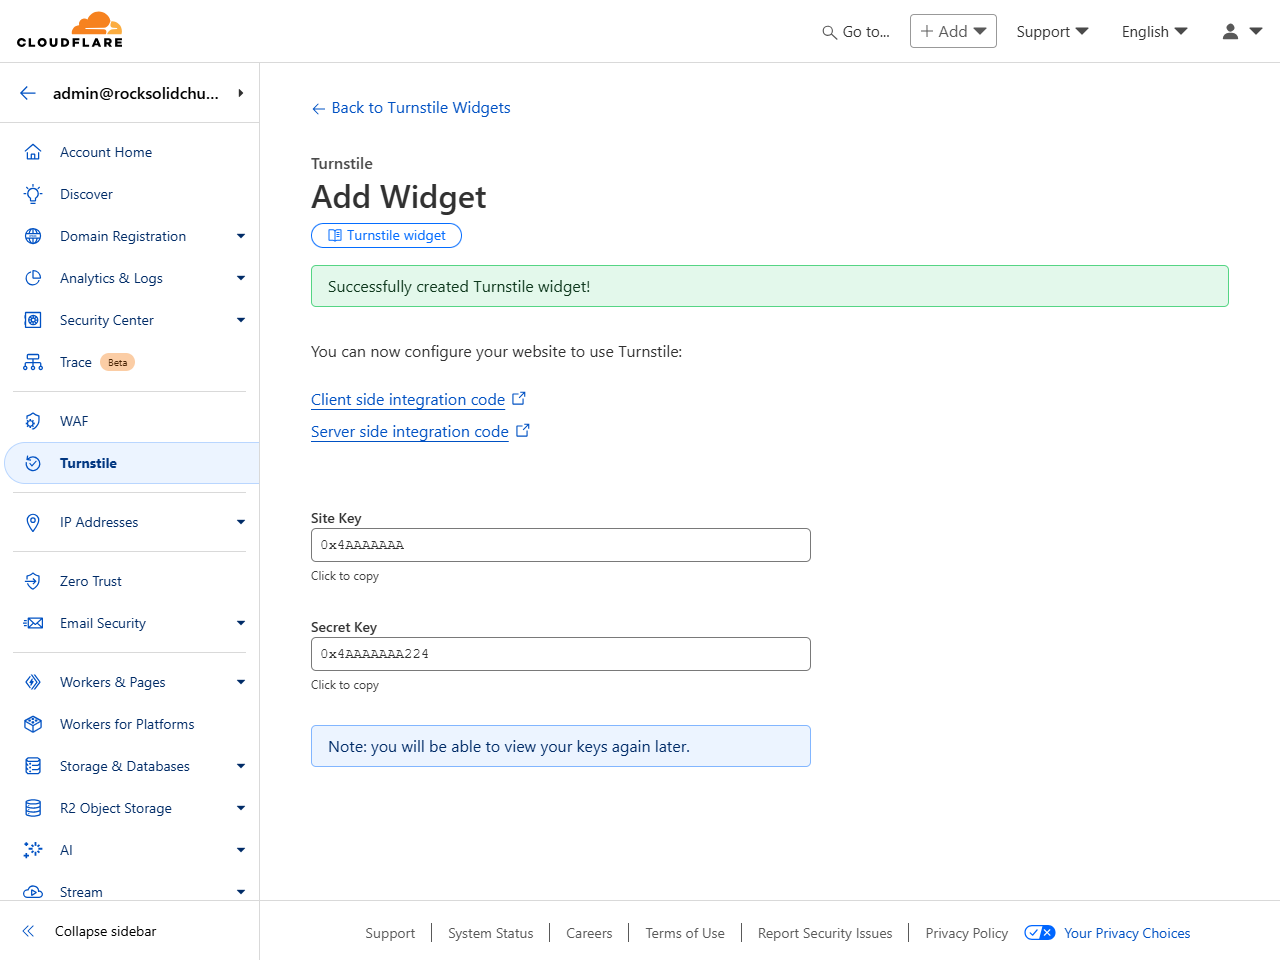Screen dimensions: 1280x960
Task: Click external link icon beside Client side integration code
Action: pos(519,398)
